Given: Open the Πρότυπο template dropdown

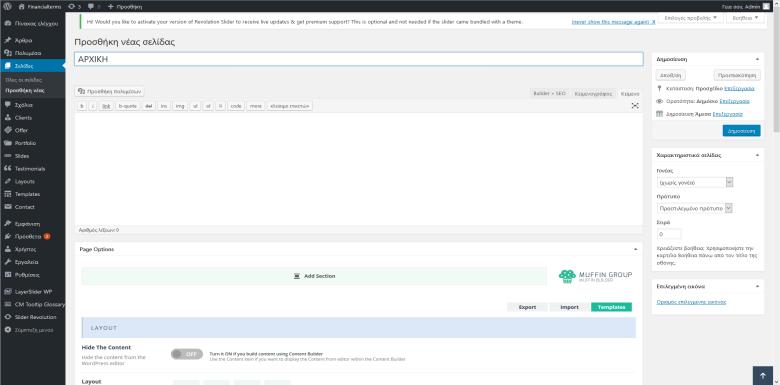Looking at the screenshot, I should [x=694, y=208].
